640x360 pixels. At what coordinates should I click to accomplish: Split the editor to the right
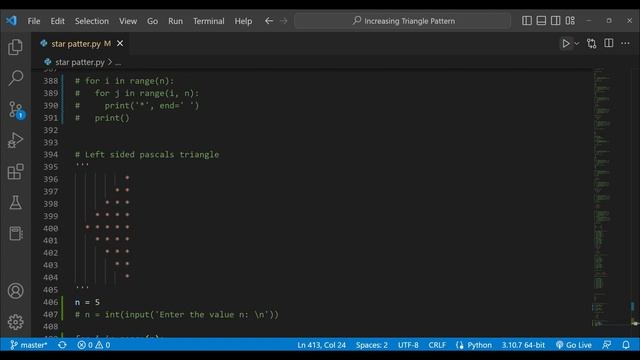(609, 43)
